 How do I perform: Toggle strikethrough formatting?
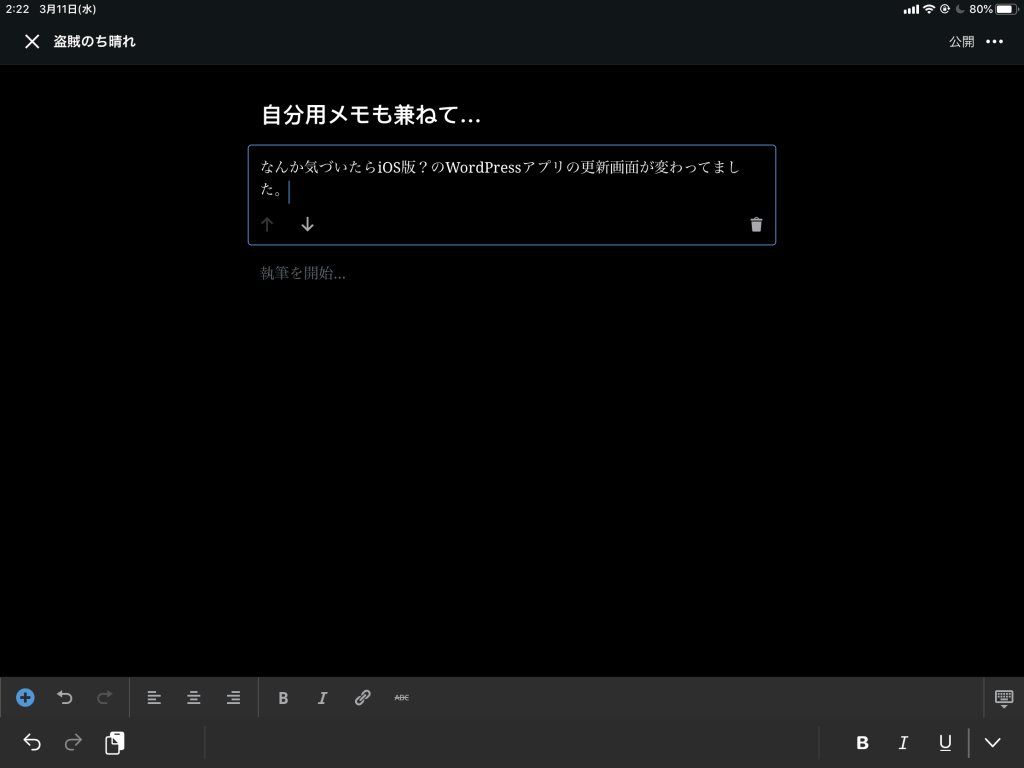[401, 698]
